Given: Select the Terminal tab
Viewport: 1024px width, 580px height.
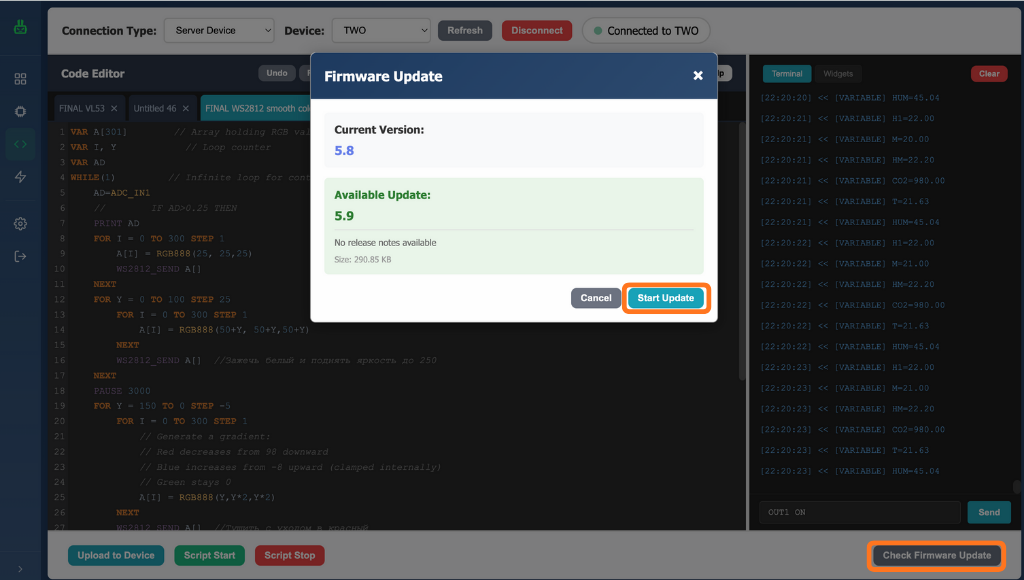Looking at the screenshot, I should coord(787,74).
